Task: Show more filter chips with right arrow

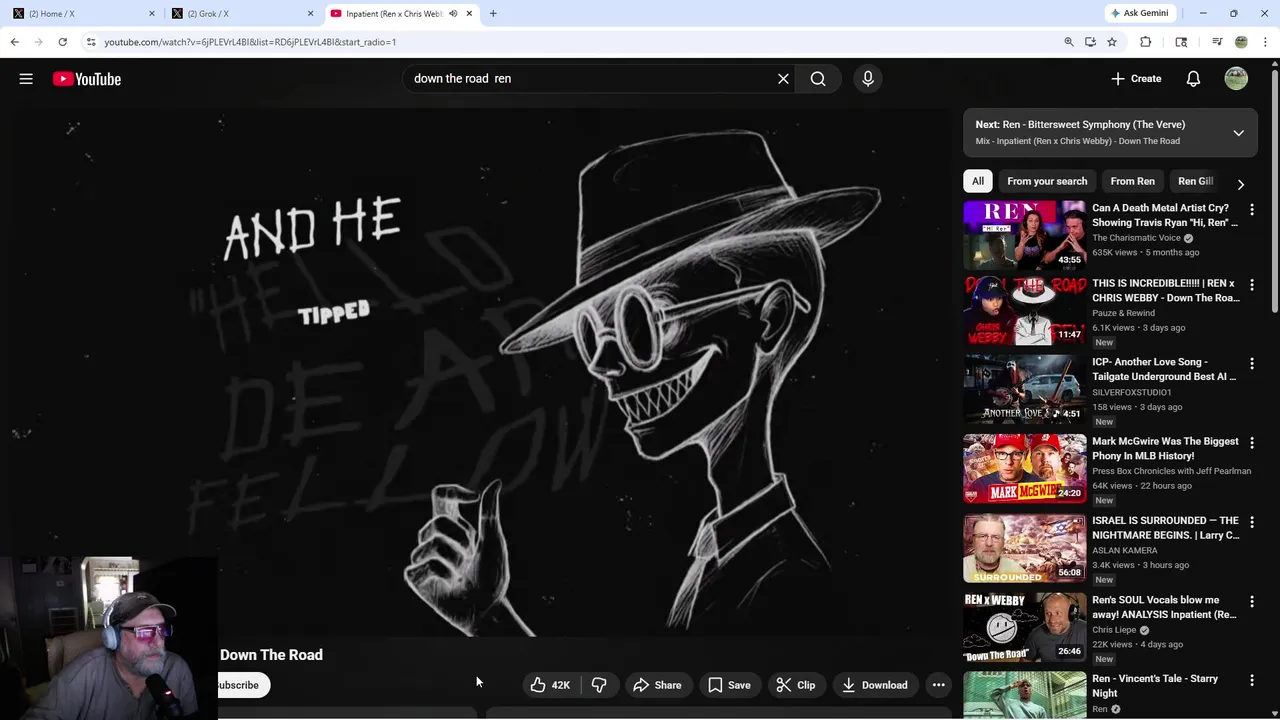Action: coord(1240,184)
